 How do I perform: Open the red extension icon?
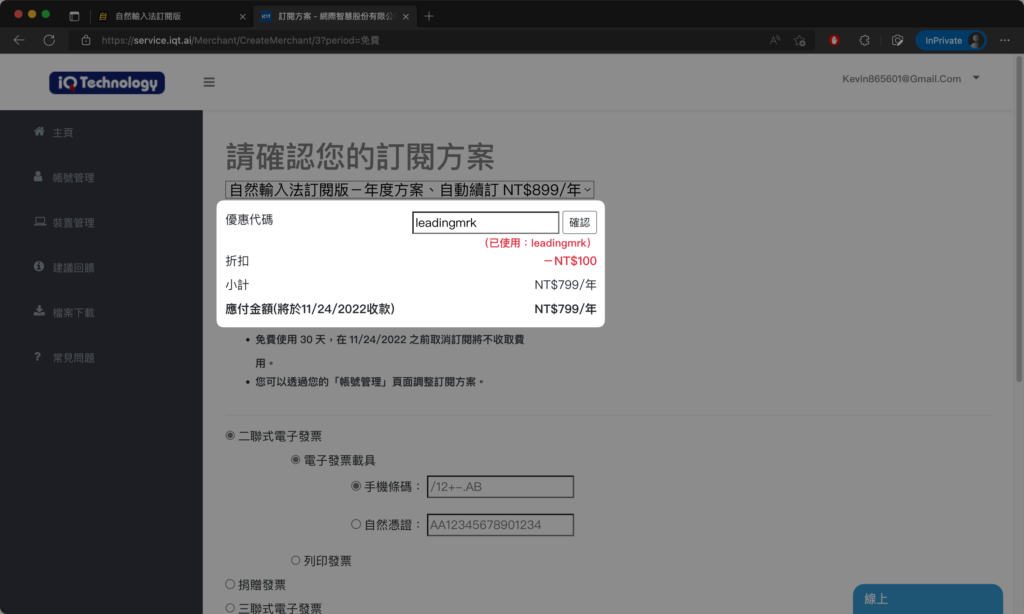coord(834,40)
